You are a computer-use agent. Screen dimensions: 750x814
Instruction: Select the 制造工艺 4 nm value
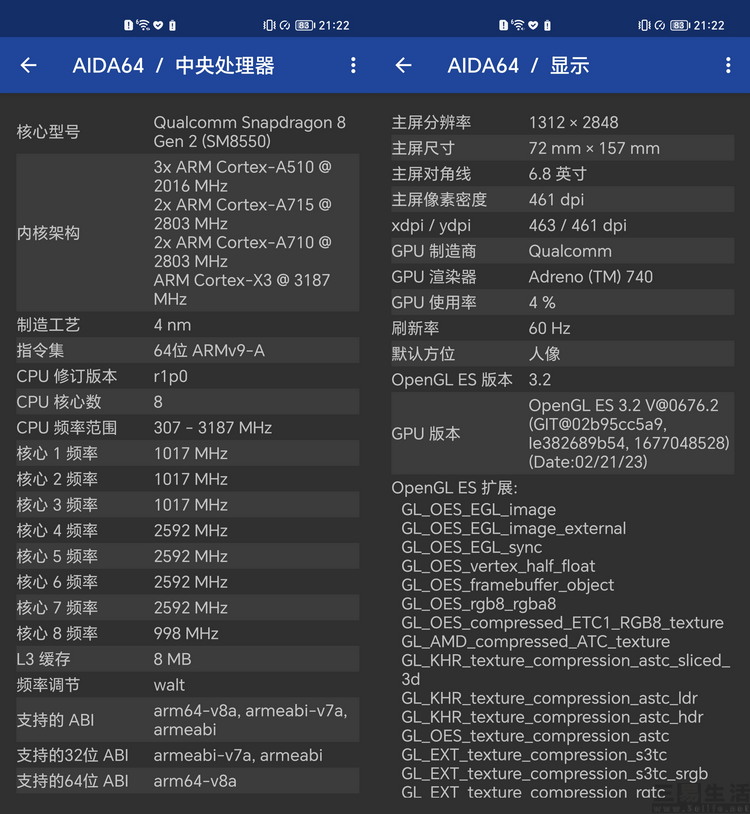click(x=172, y=325)
